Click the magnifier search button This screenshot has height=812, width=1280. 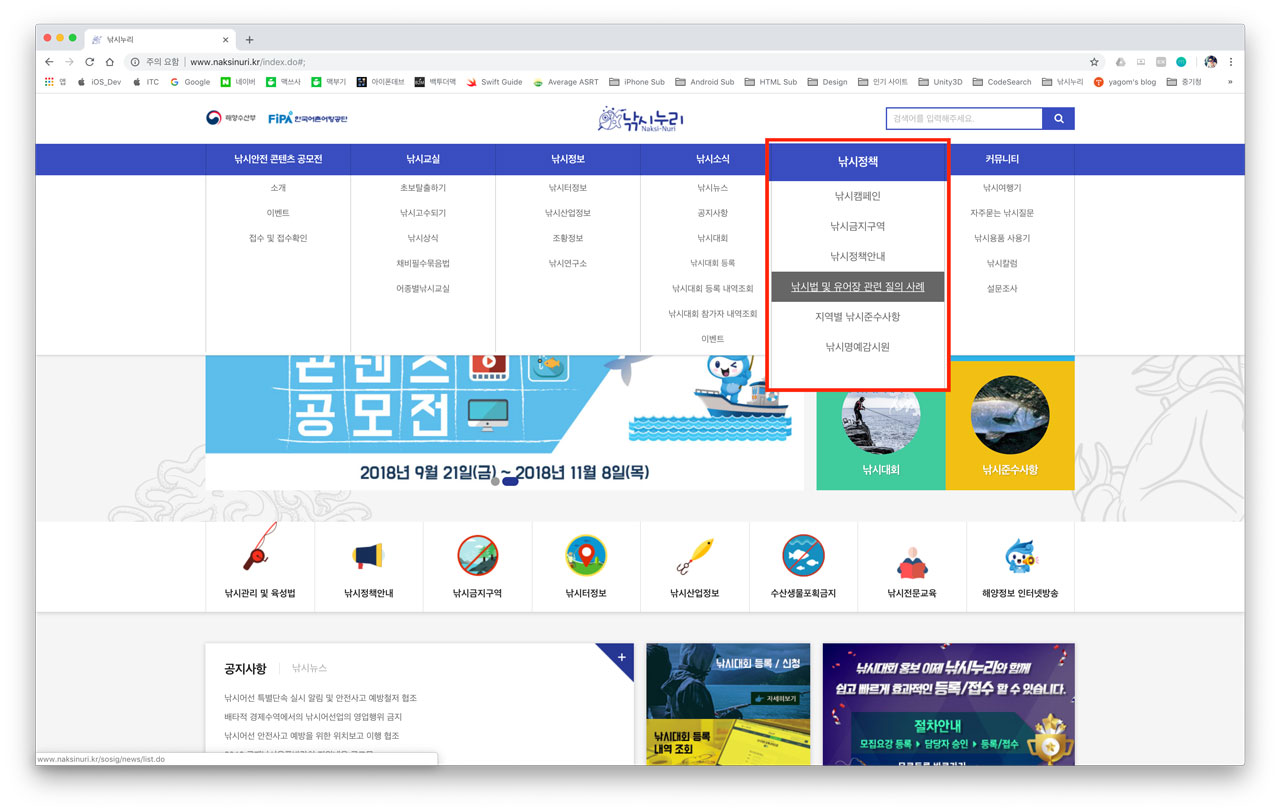tap(1058, 119)
